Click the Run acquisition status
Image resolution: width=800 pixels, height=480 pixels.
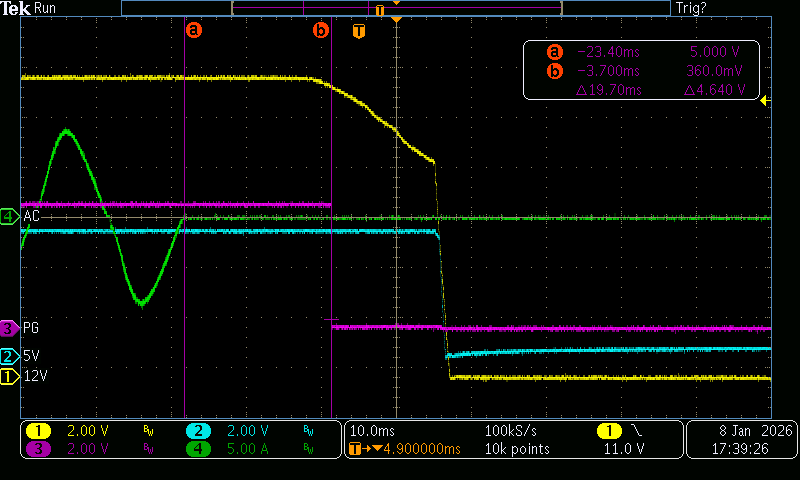46,8
